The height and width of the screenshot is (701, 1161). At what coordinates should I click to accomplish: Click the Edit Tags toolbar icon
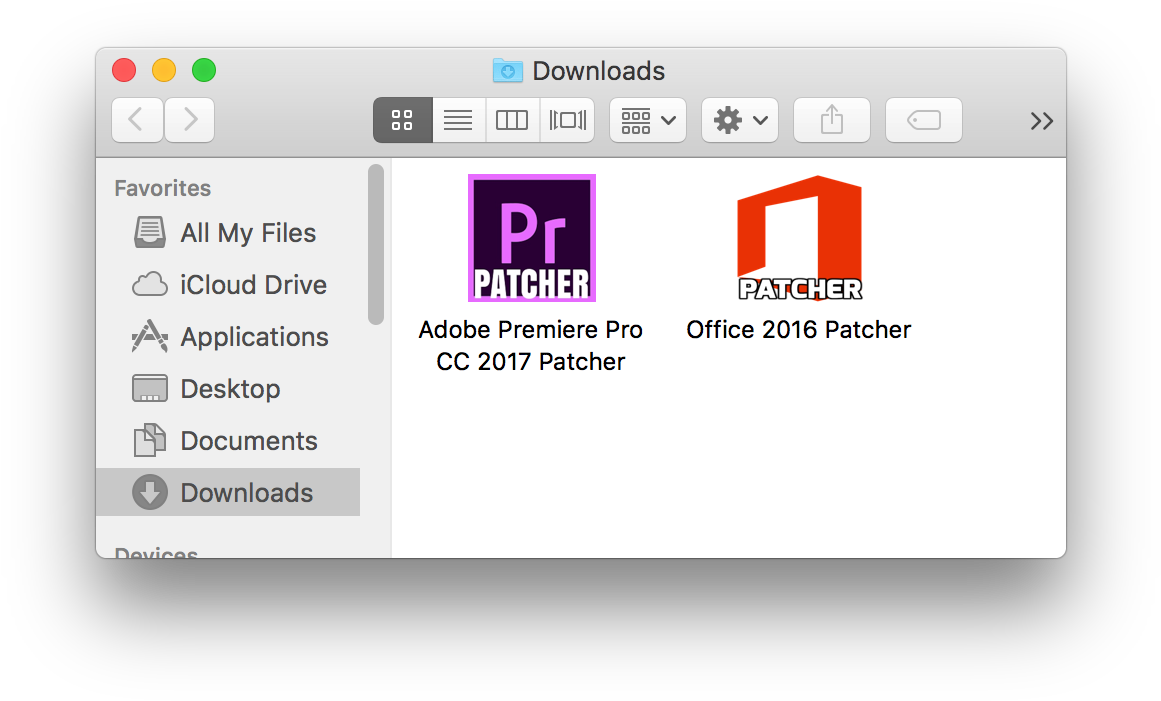(923, 121)
